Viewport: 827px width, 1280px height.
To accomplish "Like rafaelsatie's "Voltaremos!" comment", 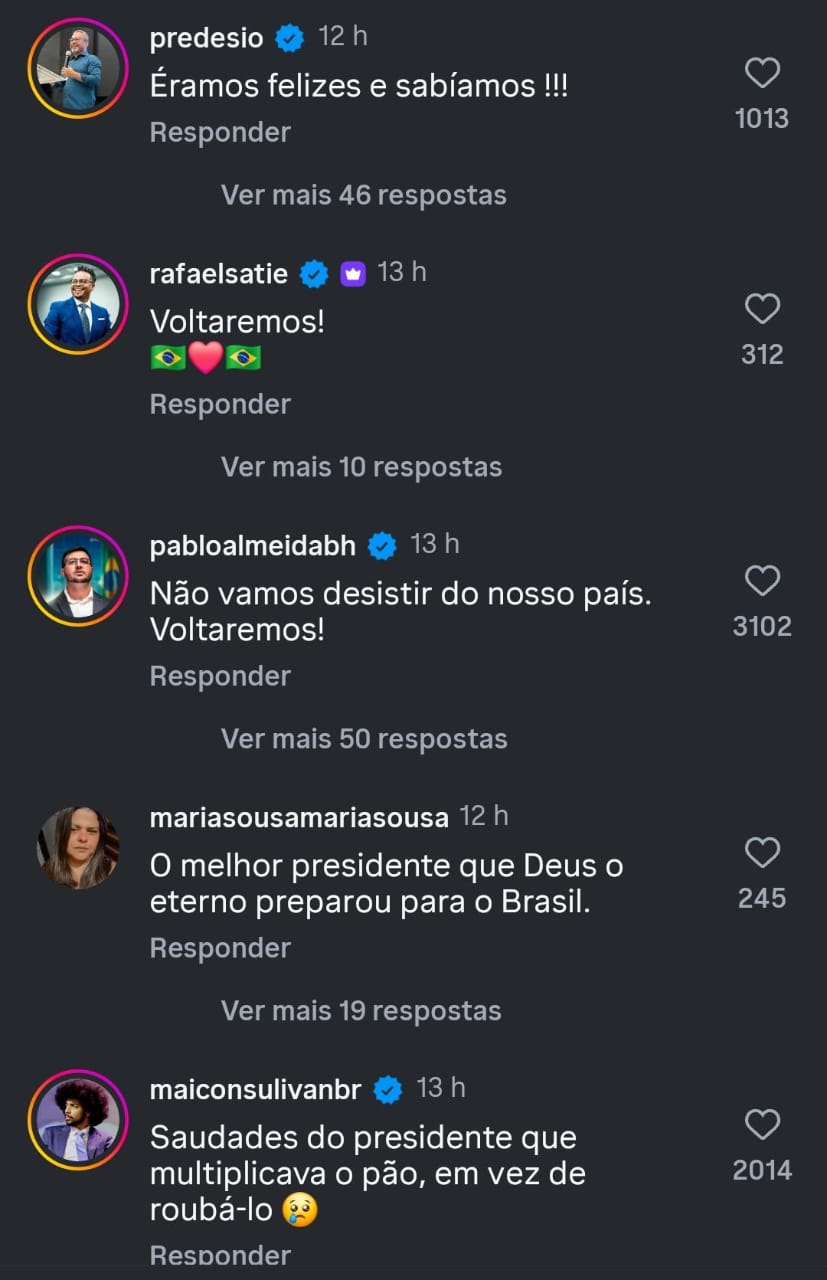I will [x=762, y=309].
